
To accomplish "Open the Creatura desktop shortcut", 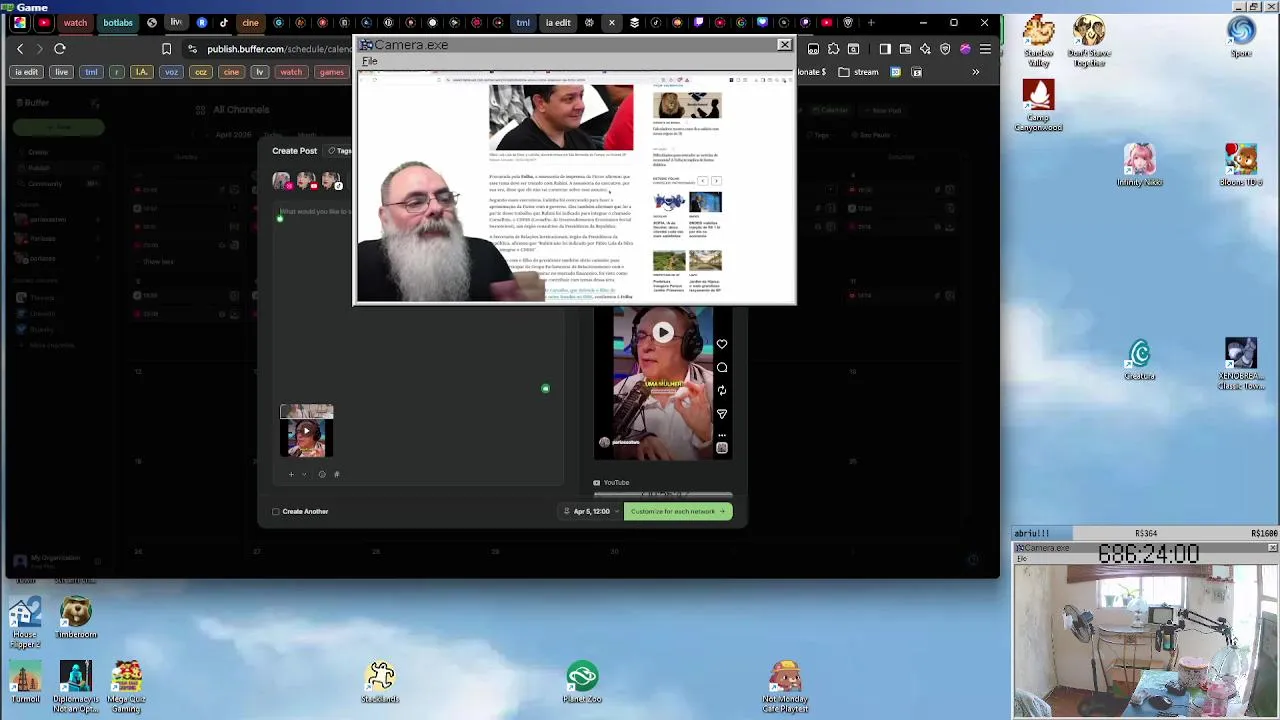I will (1140, 360).
